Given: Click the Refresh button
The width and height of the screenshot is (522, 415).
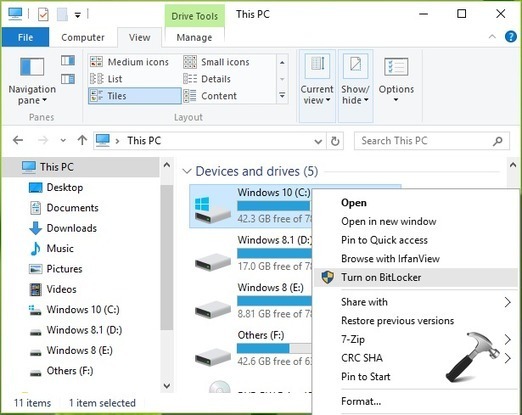Looking at the screenshot, I should (335, 141).
